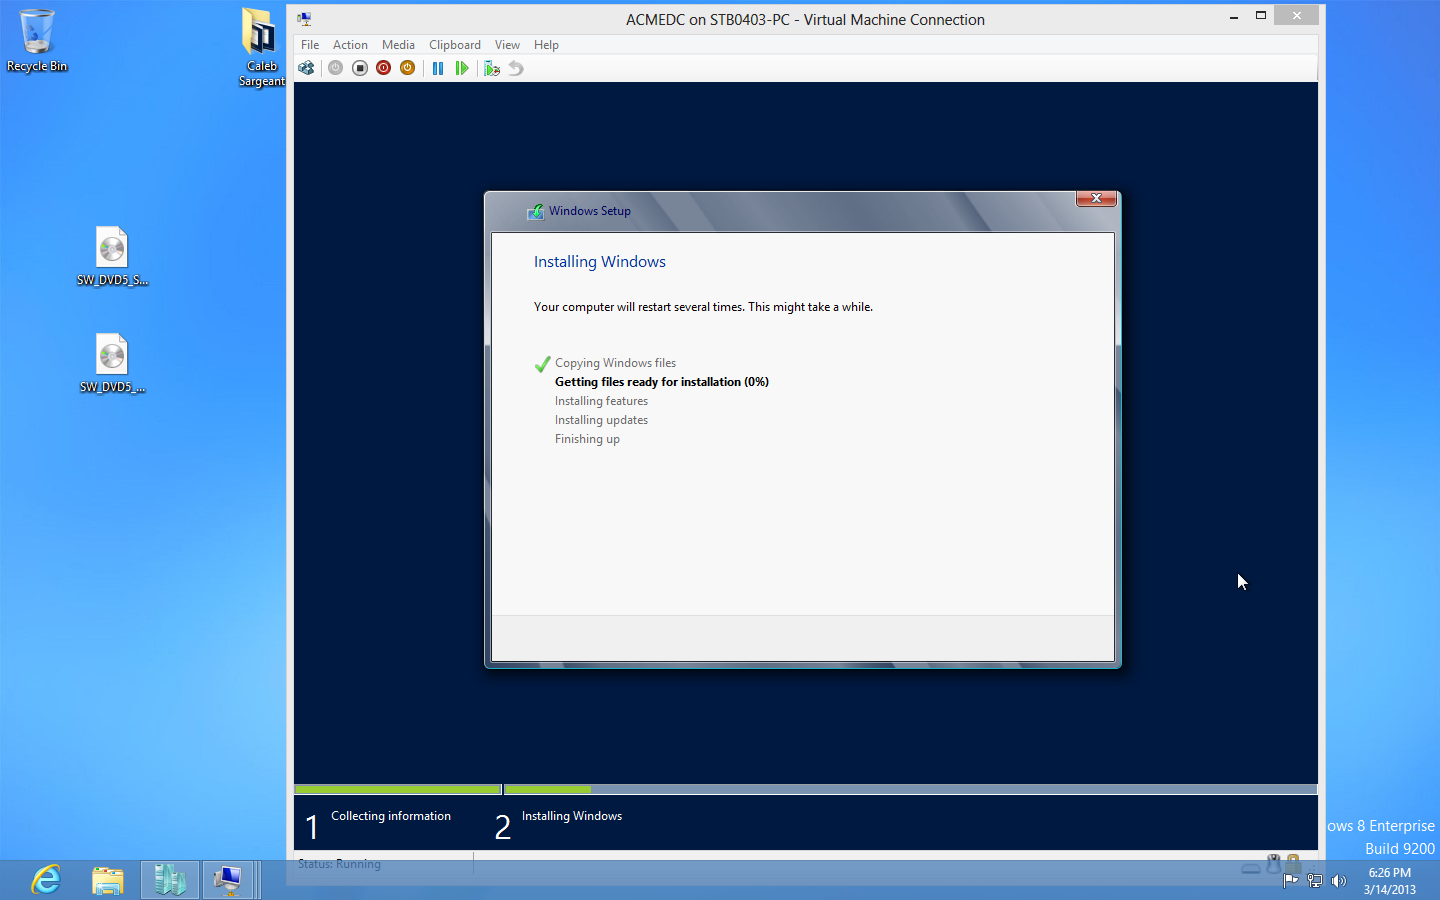Click the 'Installing features' step text
The width and height of the screenshot is (1440, 900).
tap(602, 401)
